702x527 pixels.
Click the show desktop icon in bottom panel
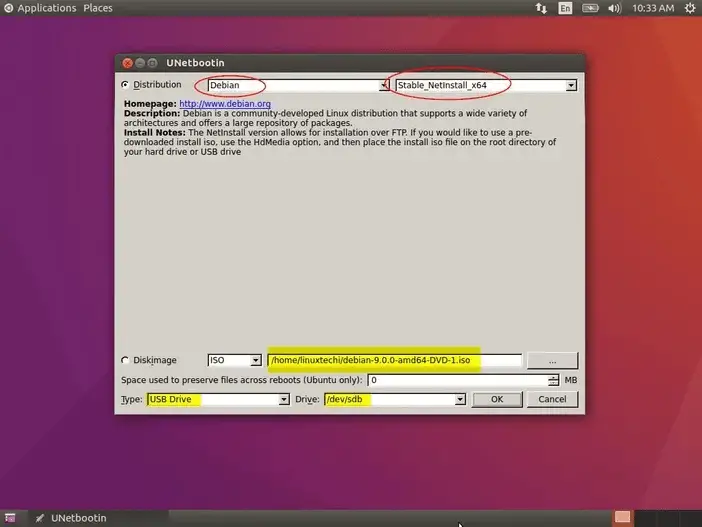pos(10,518)
